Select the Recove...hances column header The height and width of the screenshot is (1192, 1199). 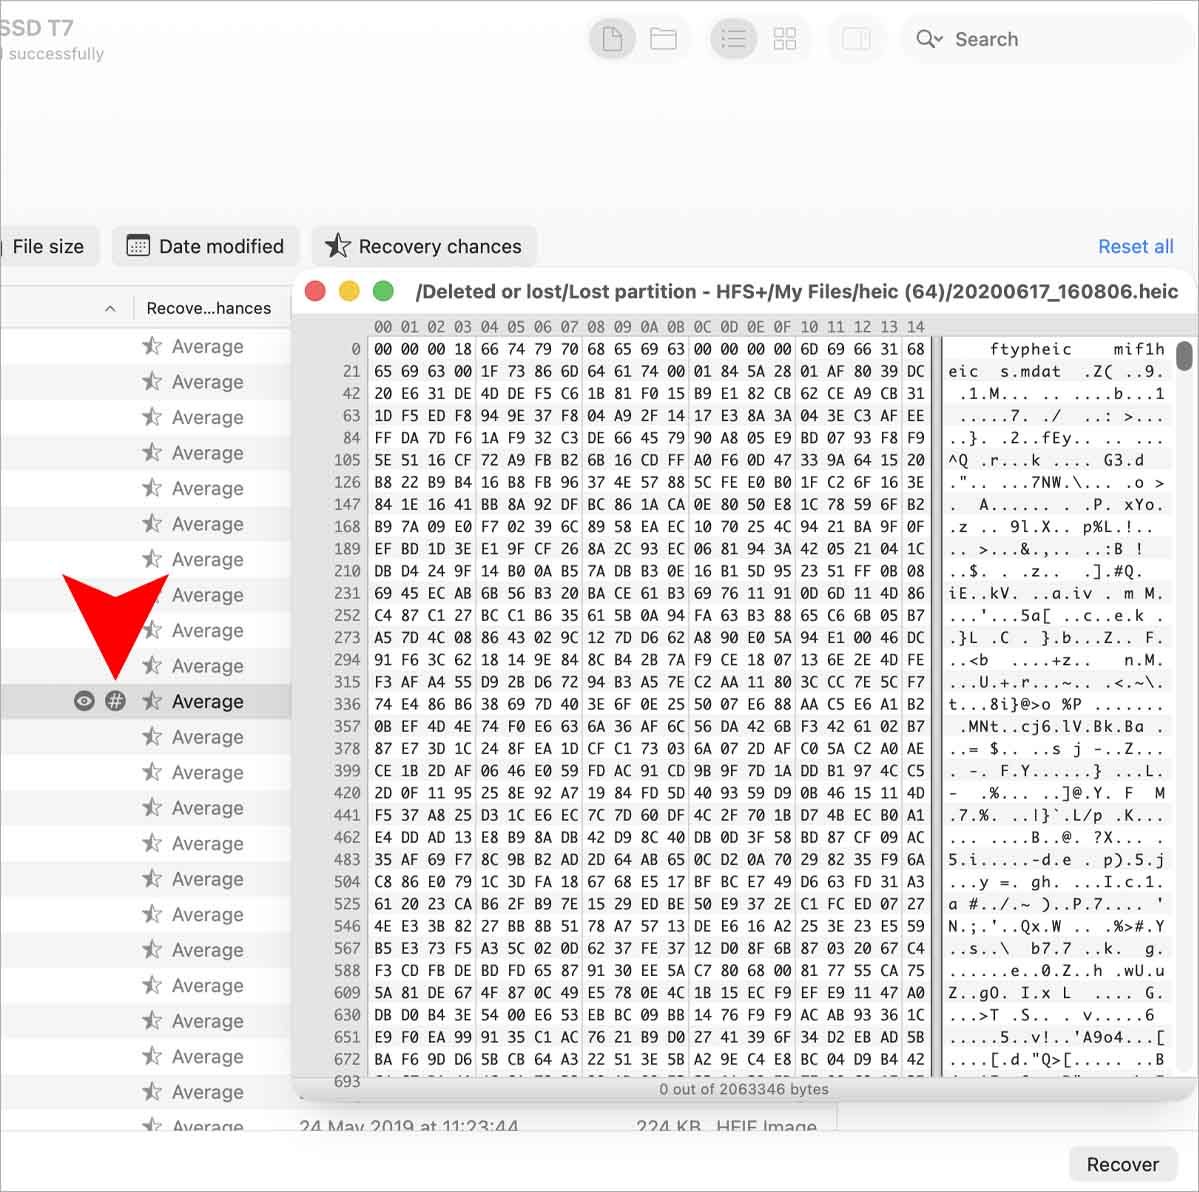pyautogui.click(x=209, y=308)
